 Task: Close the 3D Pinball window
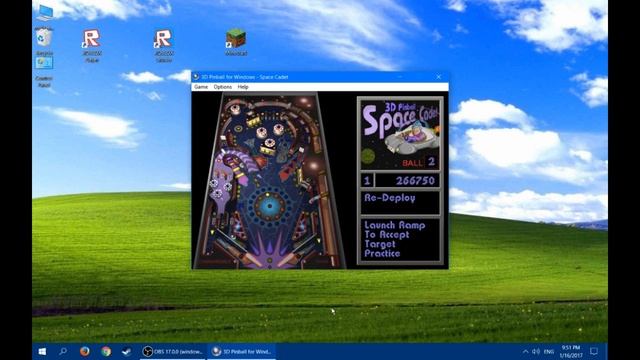(x=438, y=77)
